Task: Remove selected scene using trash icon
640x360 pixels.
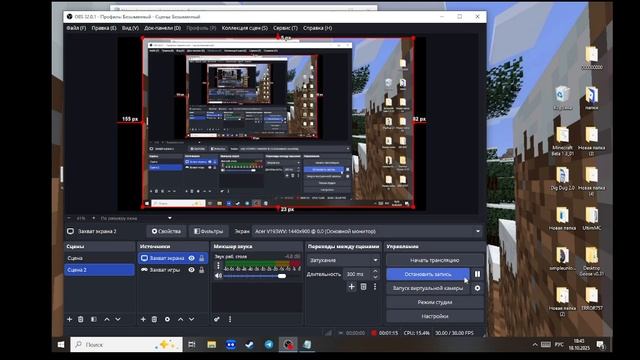Action: (x=81, y=319)
